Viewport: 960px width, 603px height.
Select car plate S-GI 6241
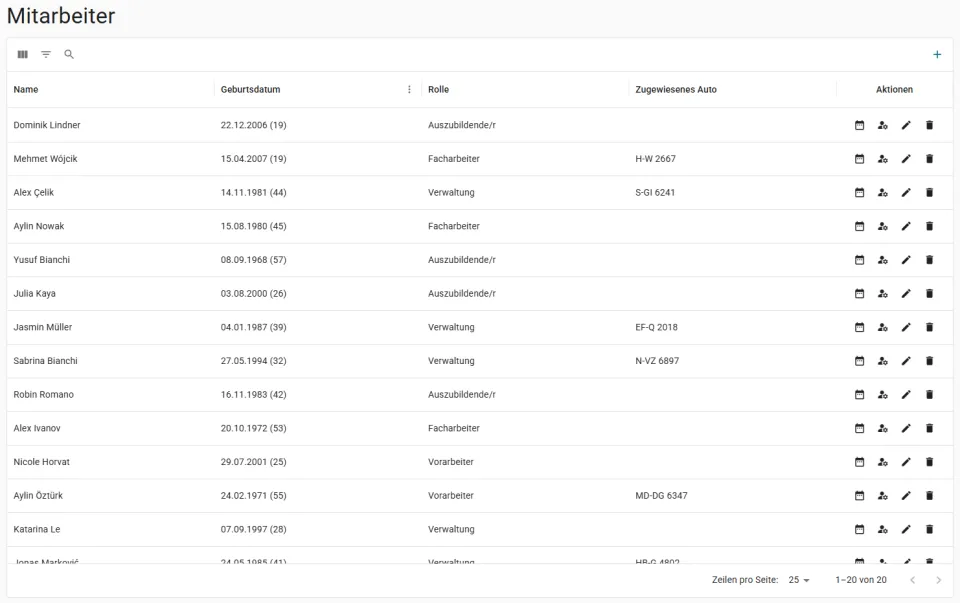point(655,192)
